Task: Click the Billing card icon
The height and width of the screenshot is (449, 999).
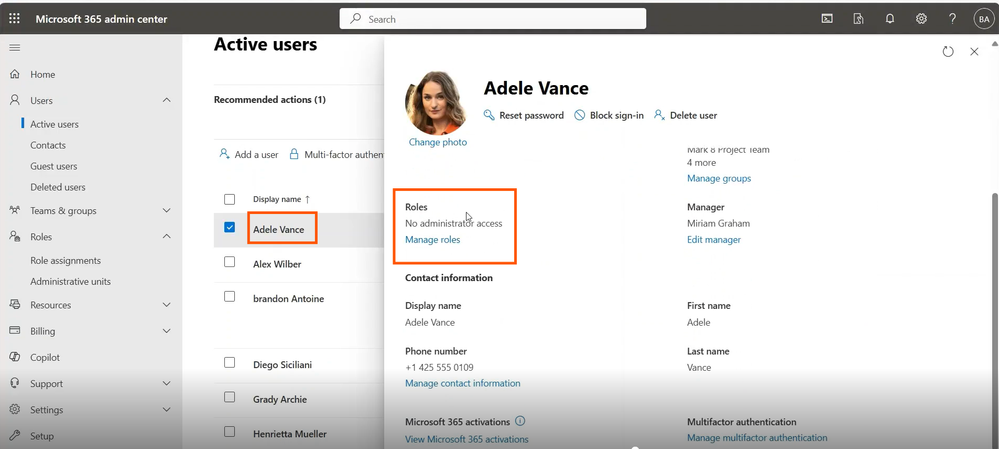Action: coord(15,331)
